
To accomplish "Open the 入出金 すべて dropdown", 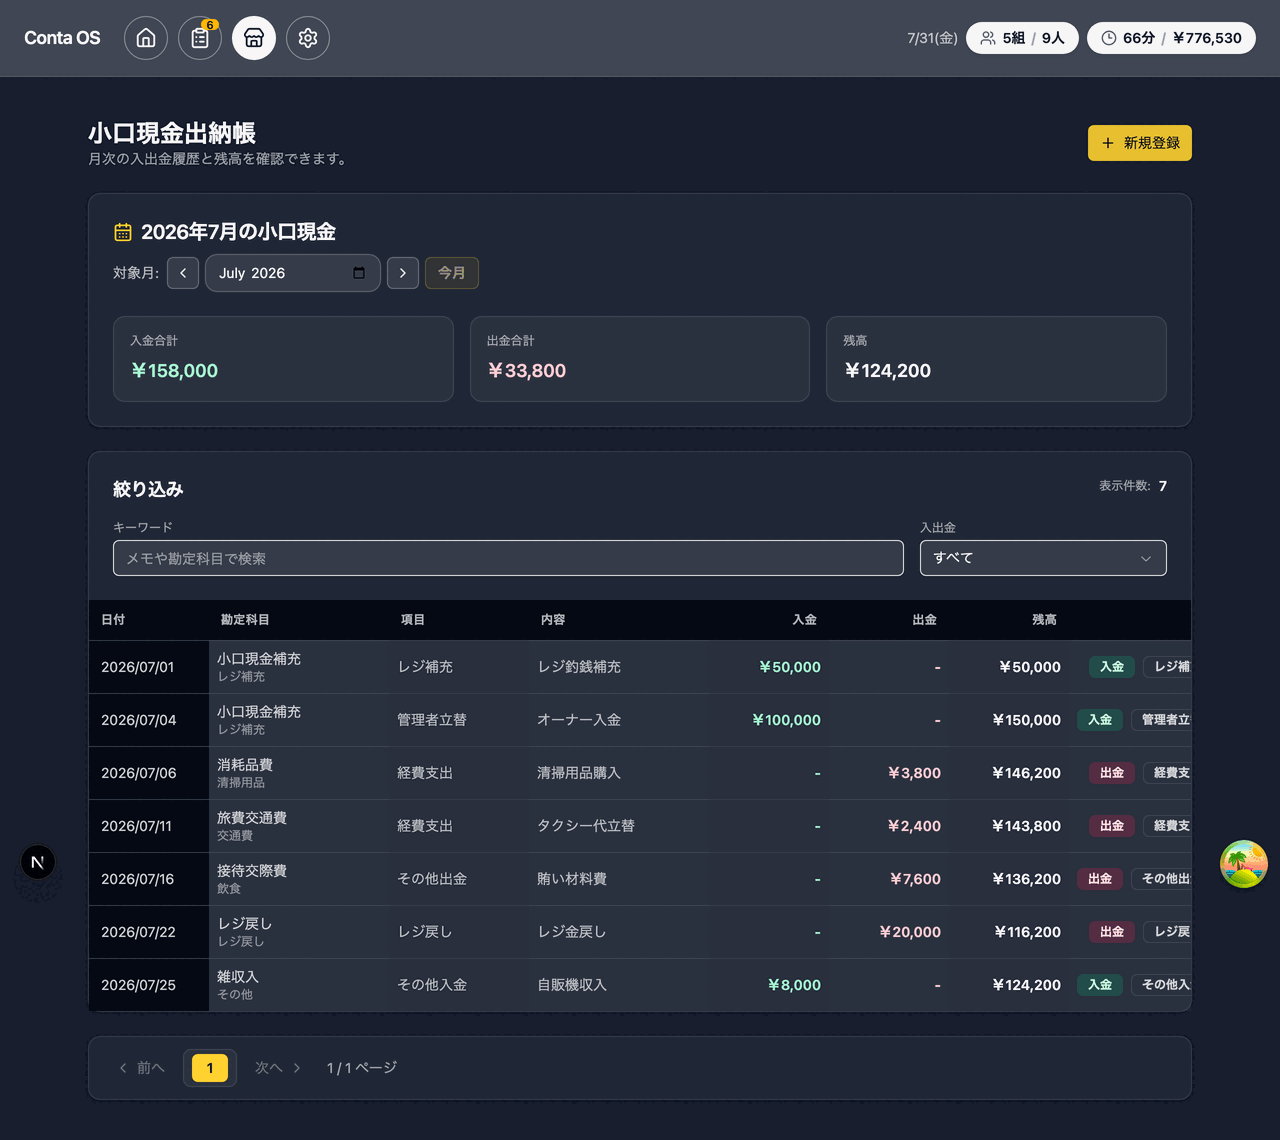I will click(x=1043, y=558).
